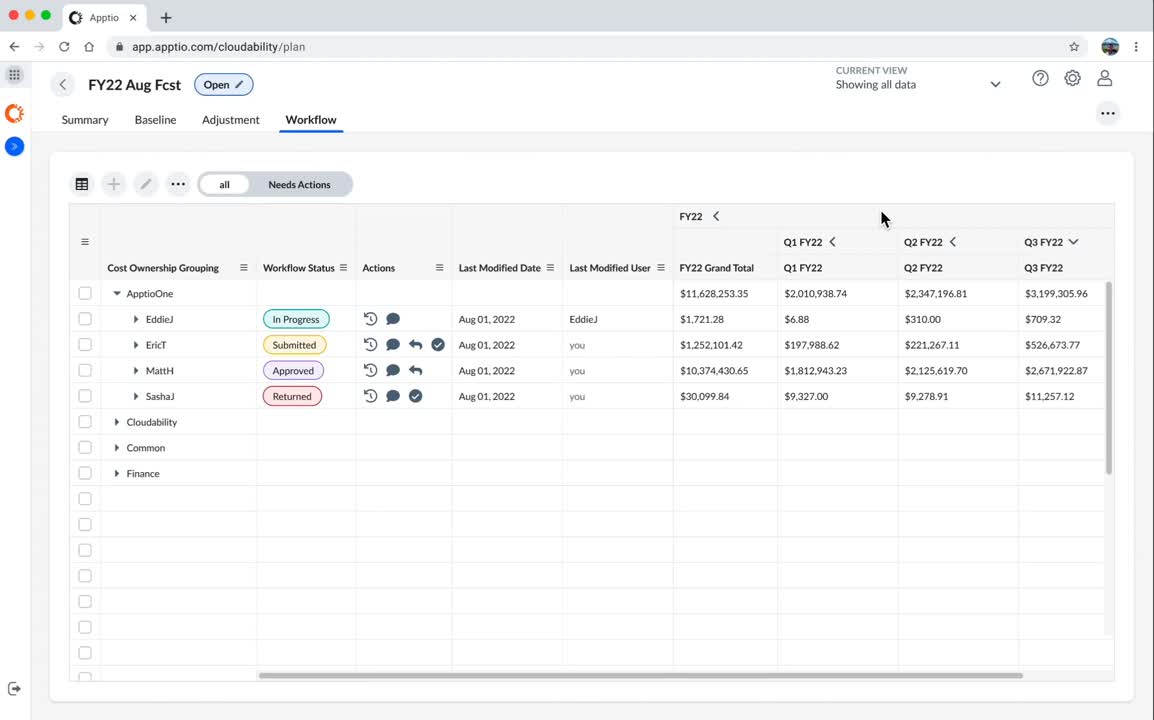Tick the Common row checkbox
This screenshot has width=1154, height=720.
(85, 448)
